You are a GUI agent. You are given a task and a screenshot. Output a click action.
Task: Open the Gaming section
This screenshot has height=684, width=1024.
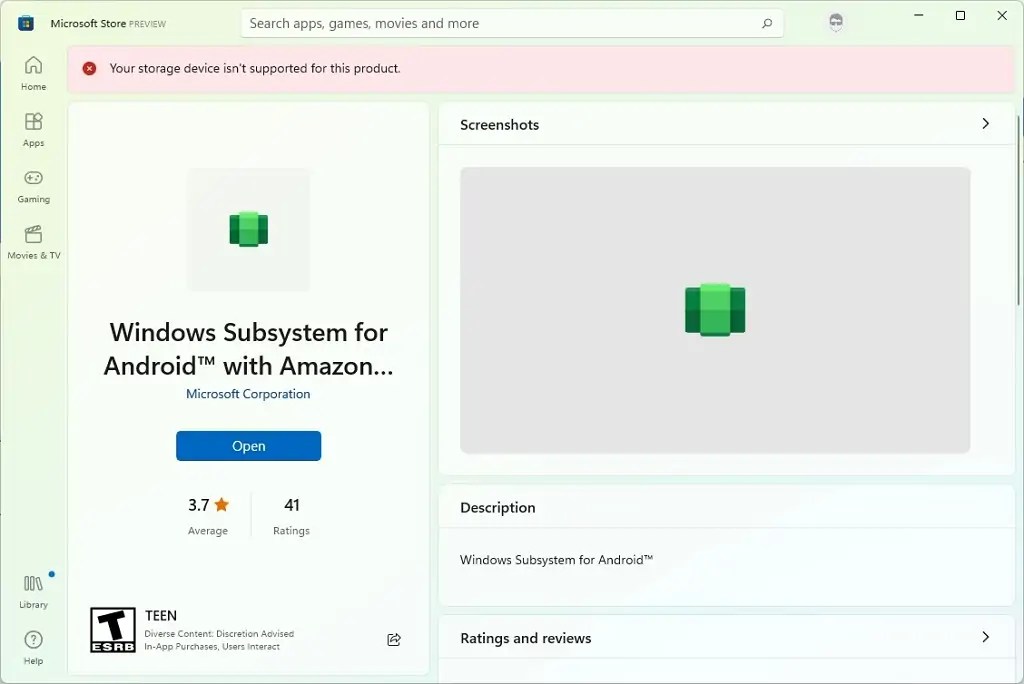coord(33,186)
